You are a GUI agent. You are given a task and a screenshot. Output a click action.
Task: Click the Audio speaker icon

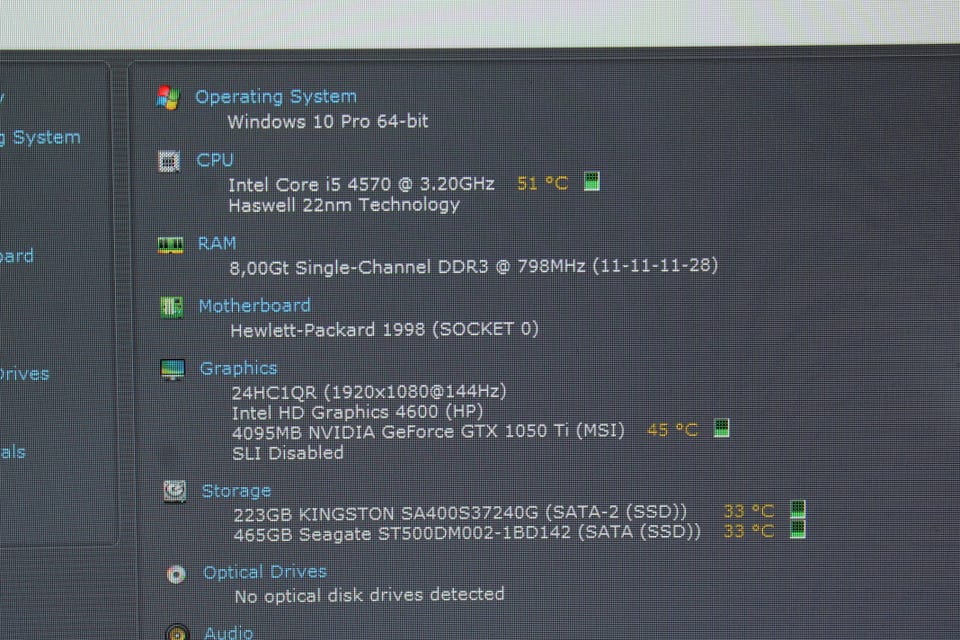tap(177, 632)
